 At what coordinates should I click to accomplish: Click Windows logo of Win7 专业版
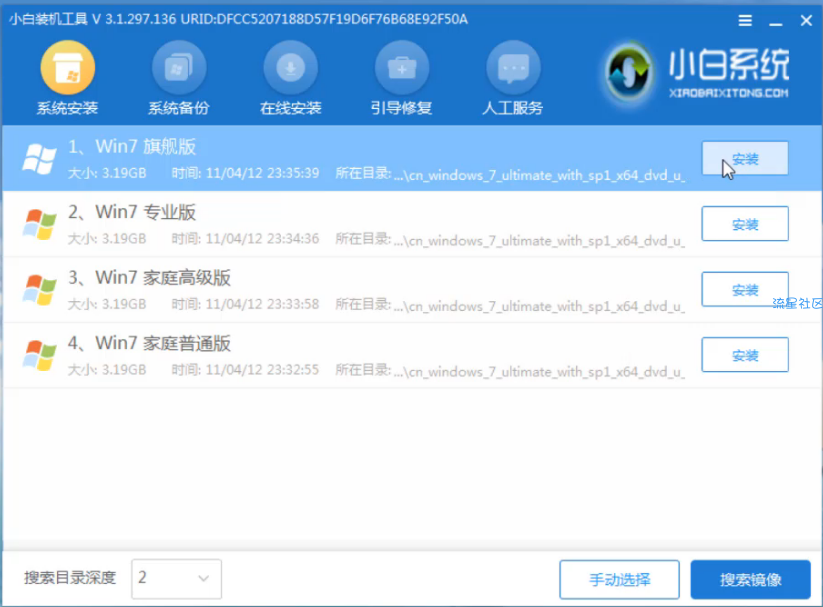[x=39, y=224]
